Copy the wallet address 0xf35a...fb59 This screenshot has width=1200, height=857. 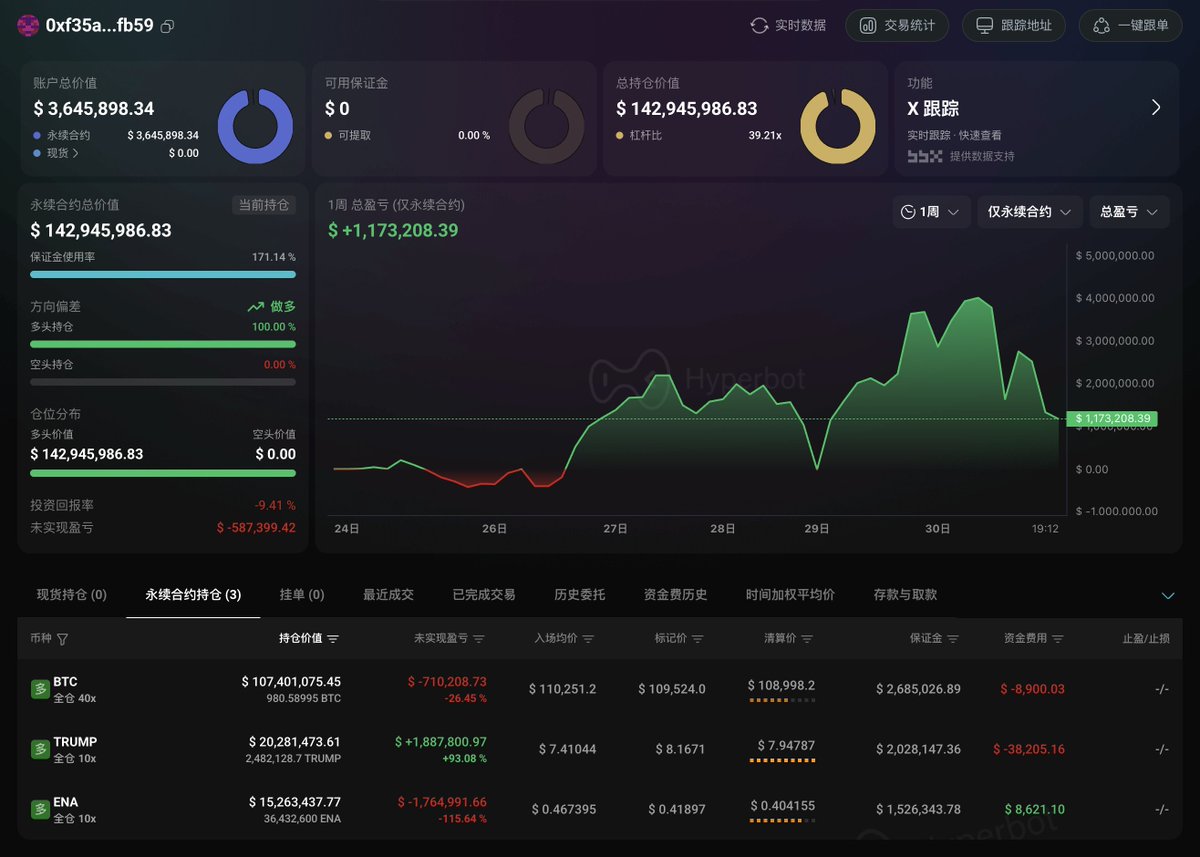pos(167,26)
